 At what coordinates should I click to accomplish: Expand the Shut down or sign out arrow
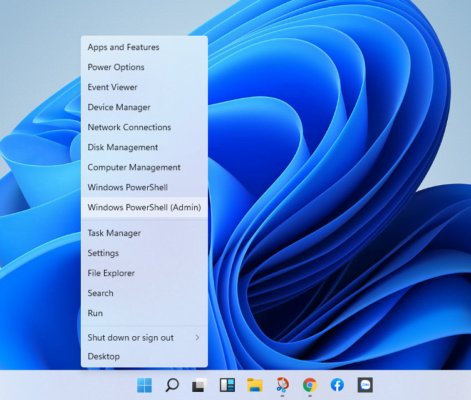click(197, 337)
